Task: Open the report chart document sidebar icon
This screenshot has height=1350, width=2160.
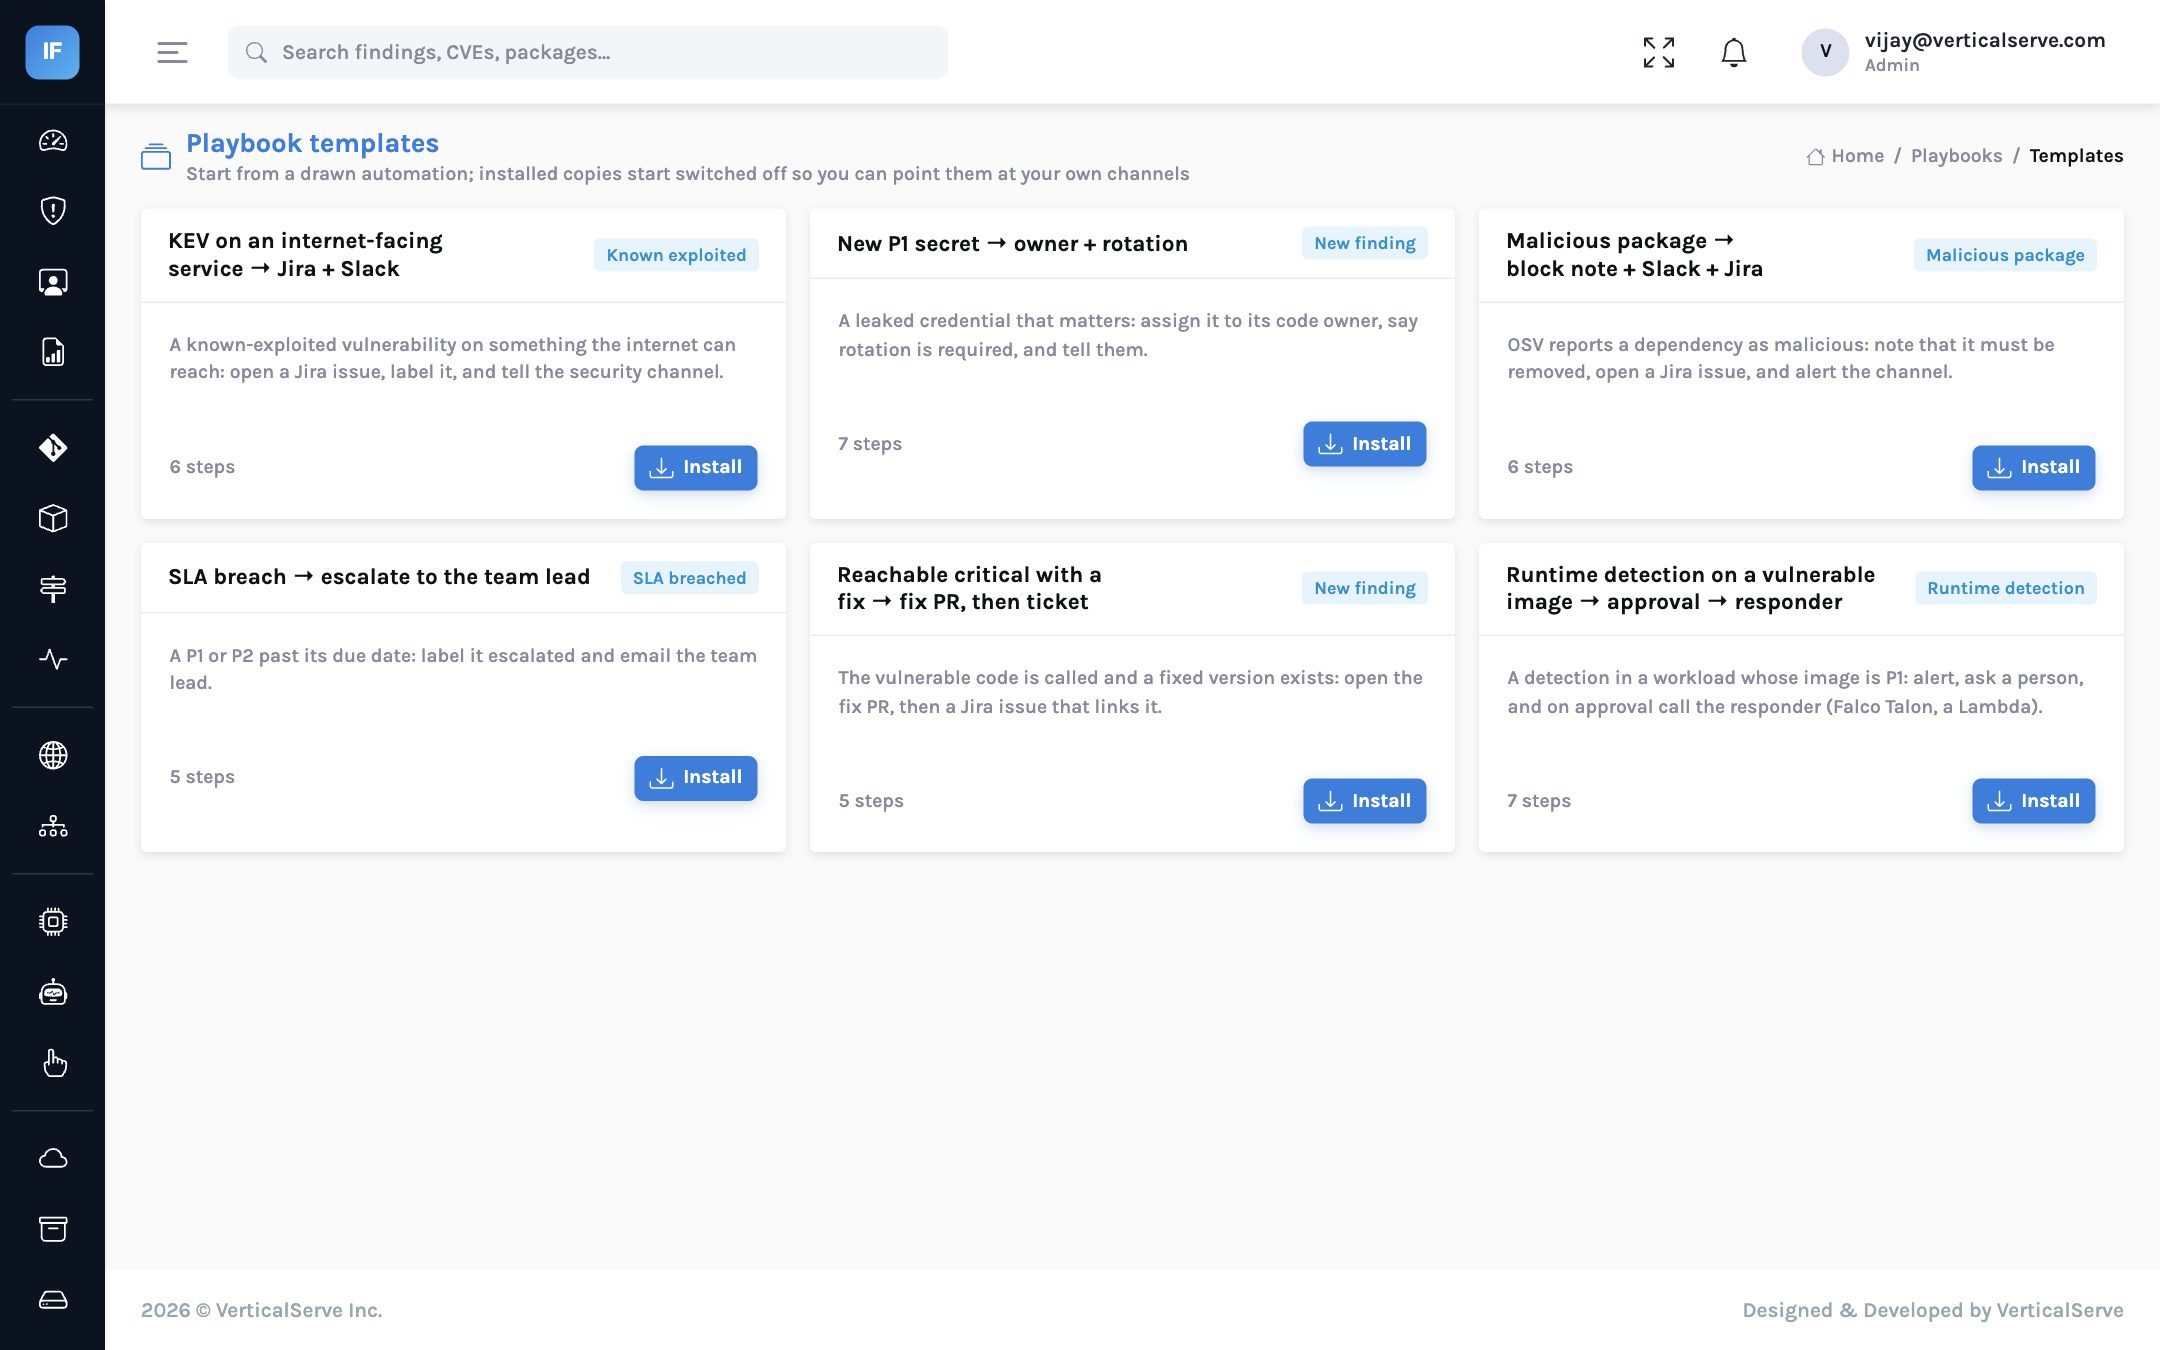Action: click(53, 352)
